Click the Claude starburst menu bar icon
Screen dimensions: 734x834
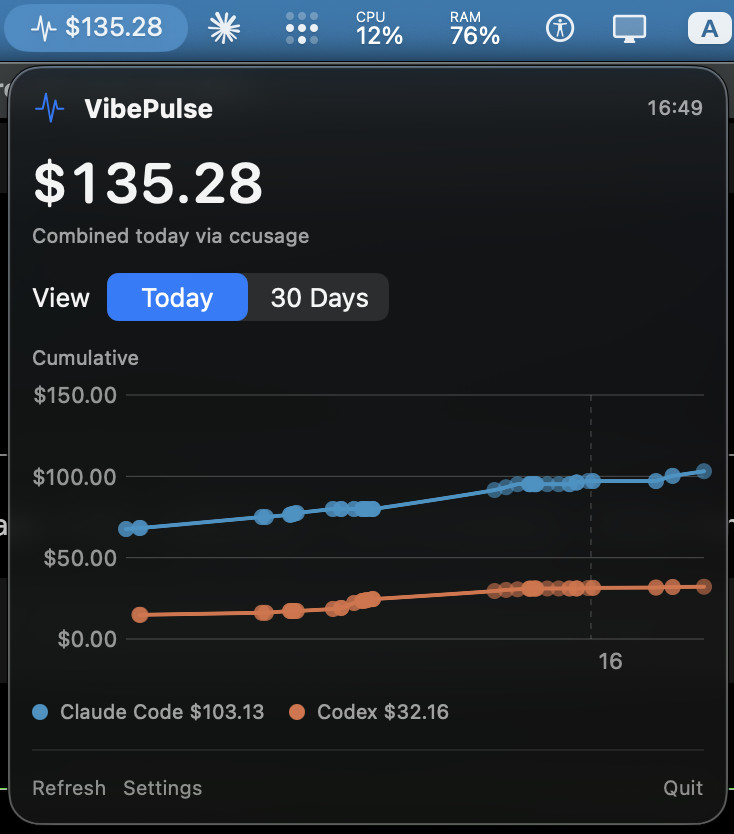tap(224, 28)
